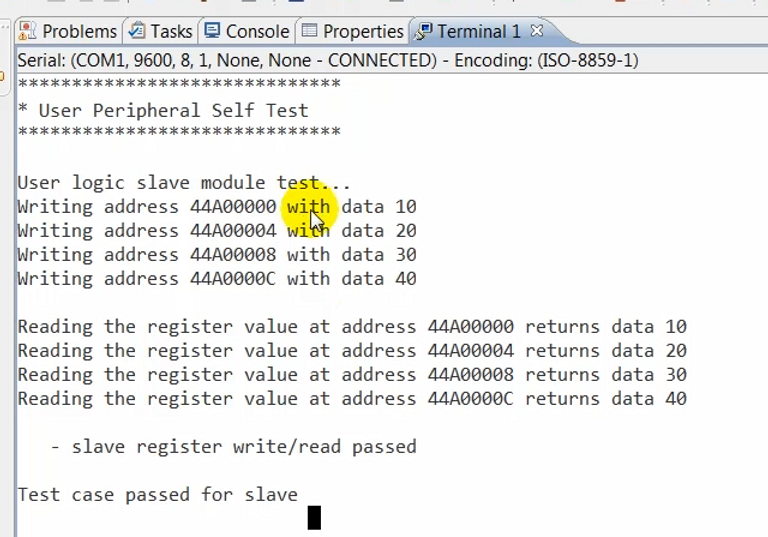Select the Properties tab
The height and width of the screenshot is (537, 768).
pyautogui.click(x=363, y=31)
